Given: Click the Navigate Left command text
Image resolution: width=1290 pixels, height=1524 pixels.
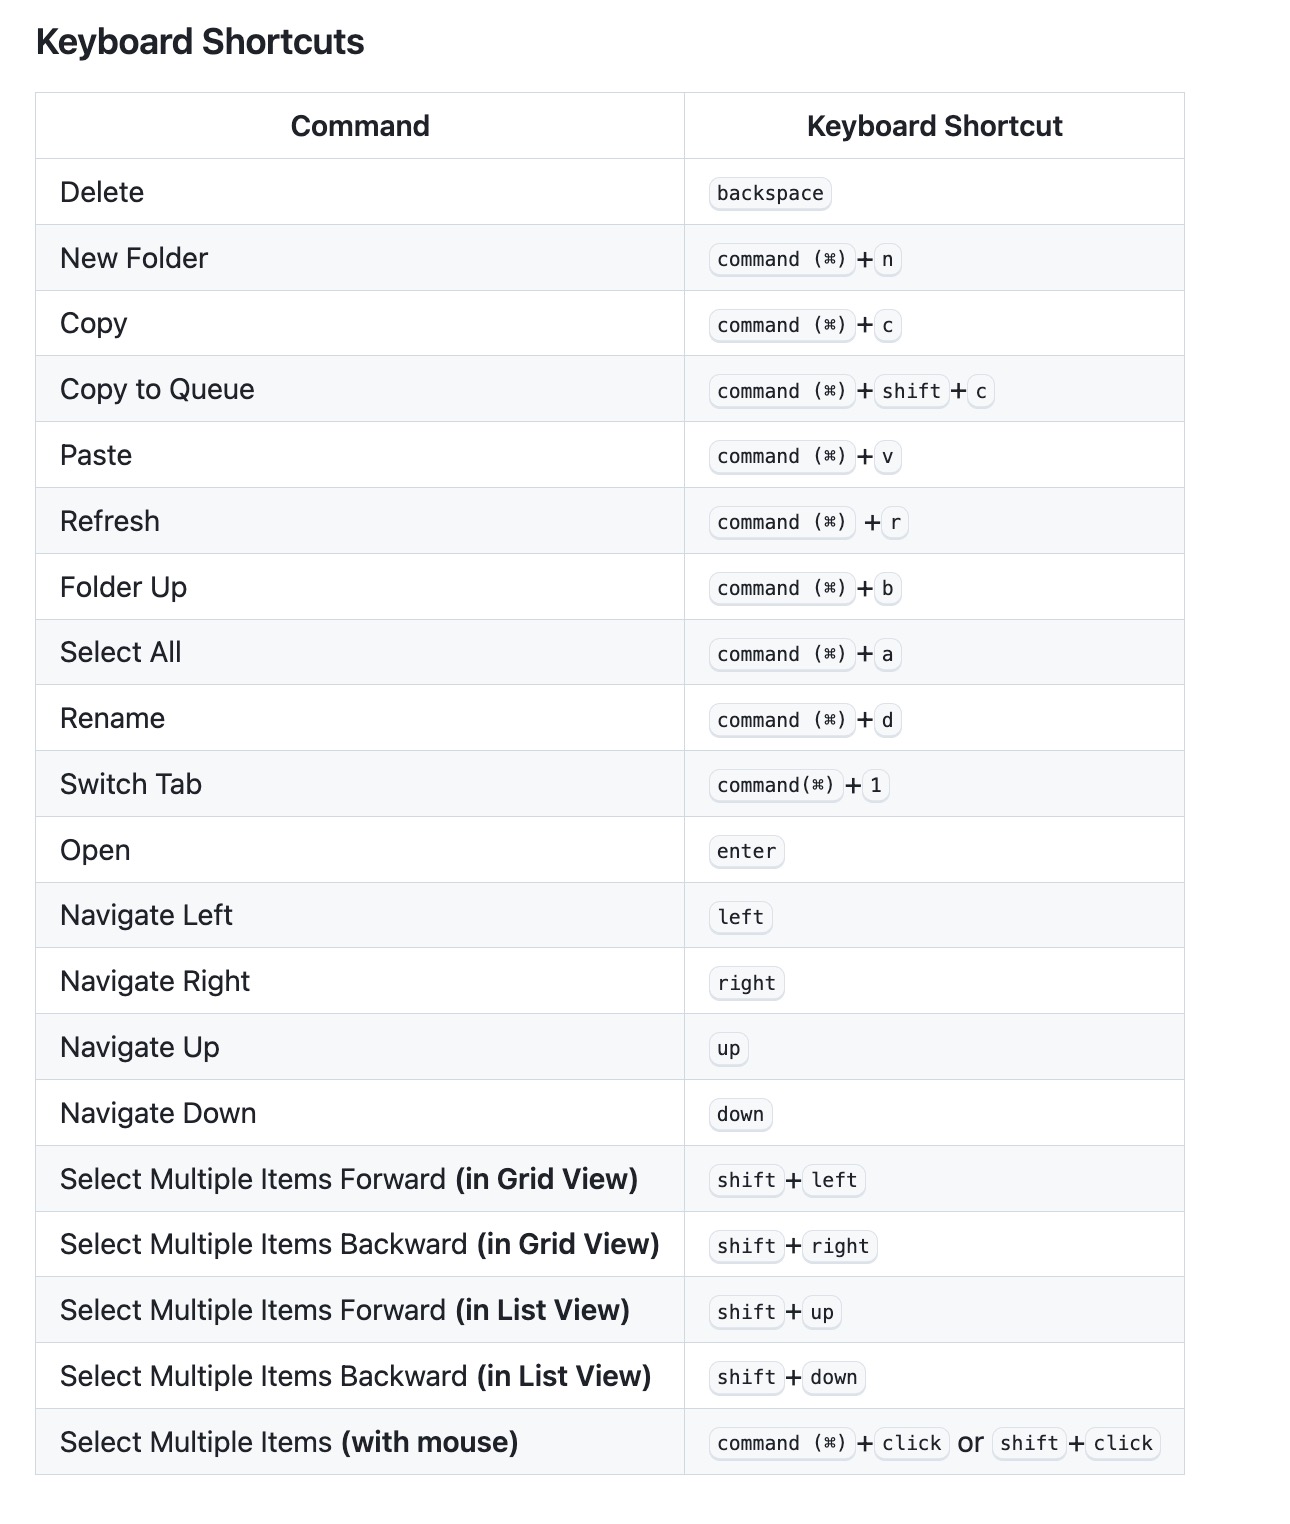Looking at the screenshot, I should (146, 915).
